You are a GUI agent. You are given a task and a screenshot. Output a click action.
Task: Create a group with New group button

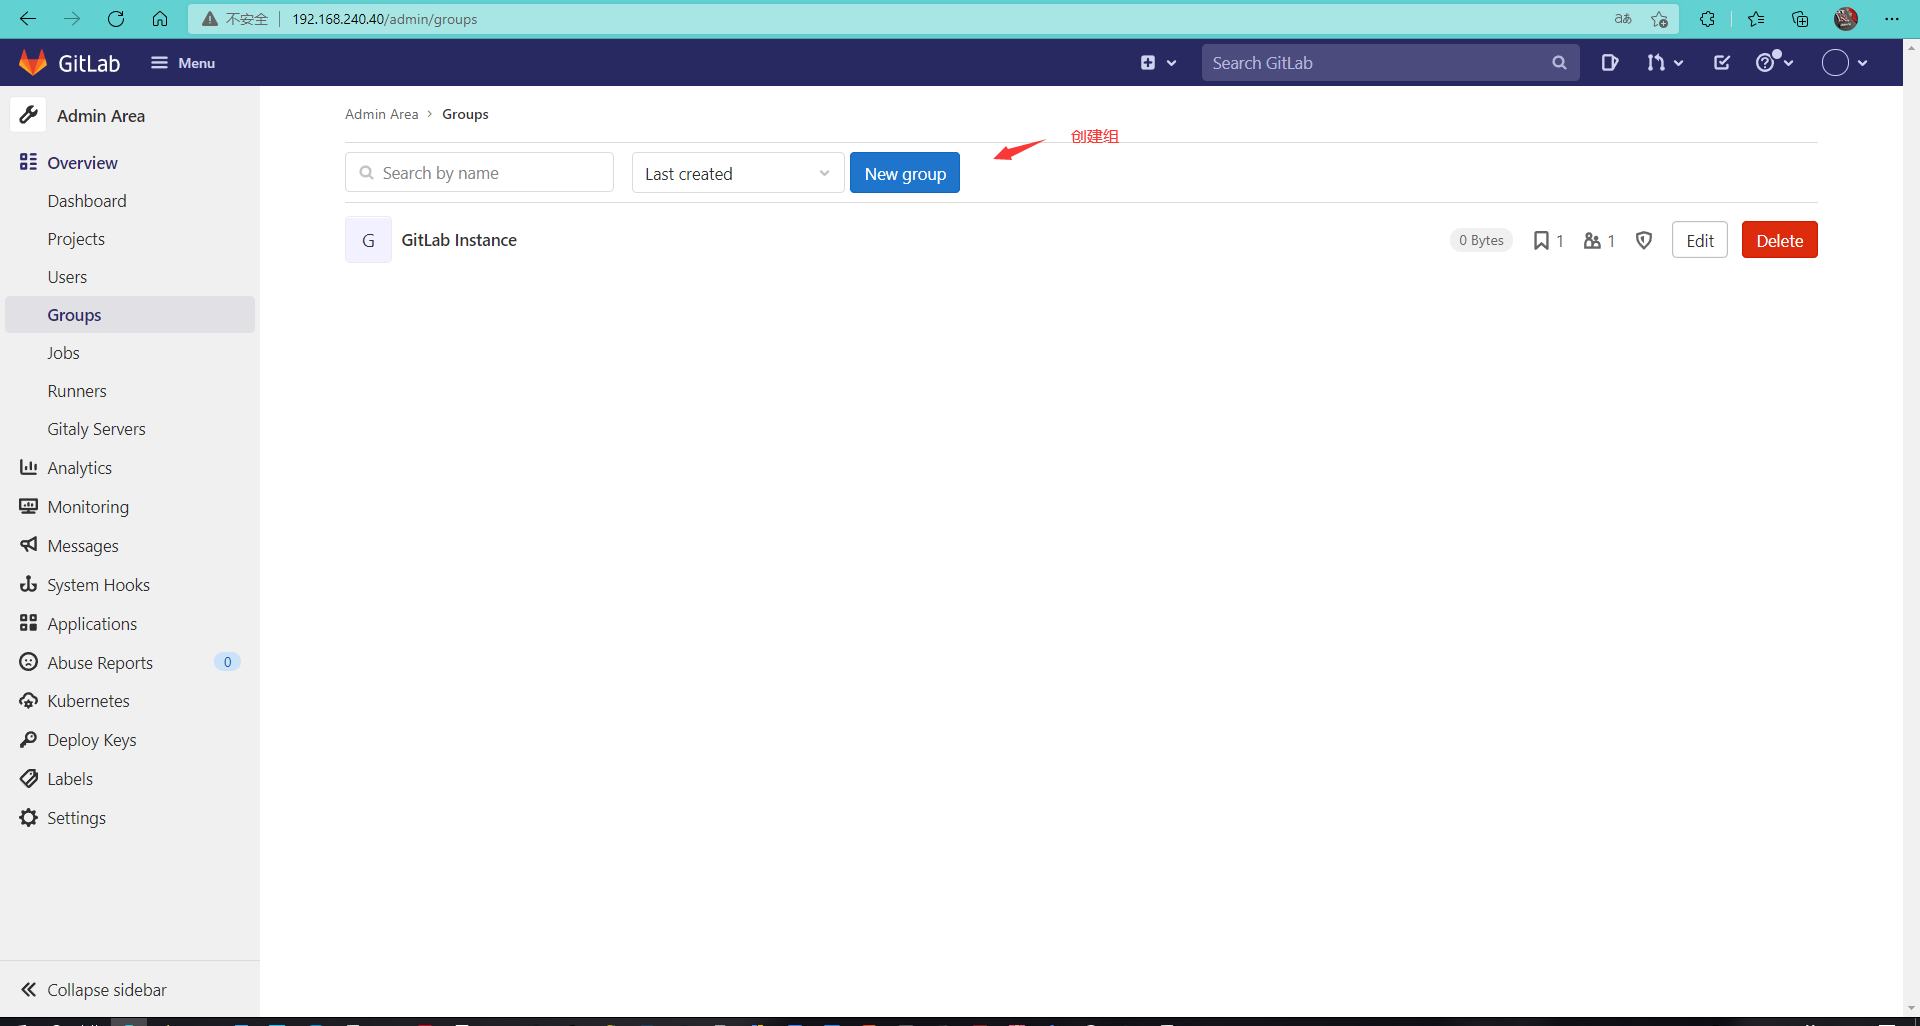point(904,172)
